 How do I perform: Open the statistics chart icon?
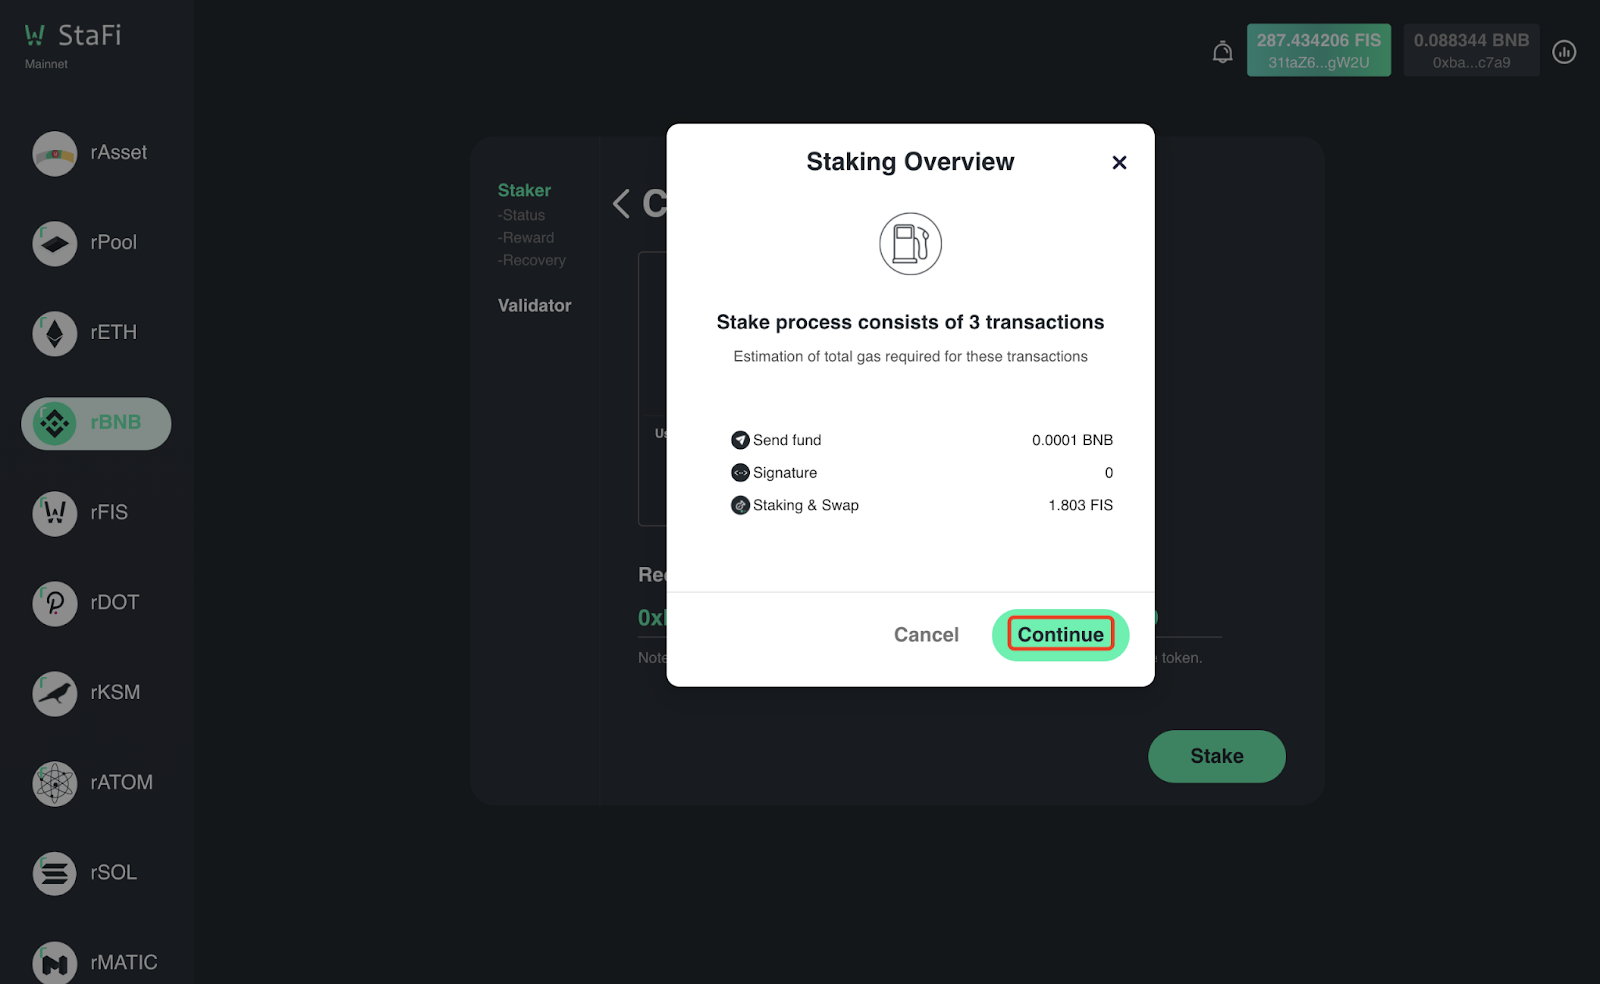click(x=1564, y=52)
